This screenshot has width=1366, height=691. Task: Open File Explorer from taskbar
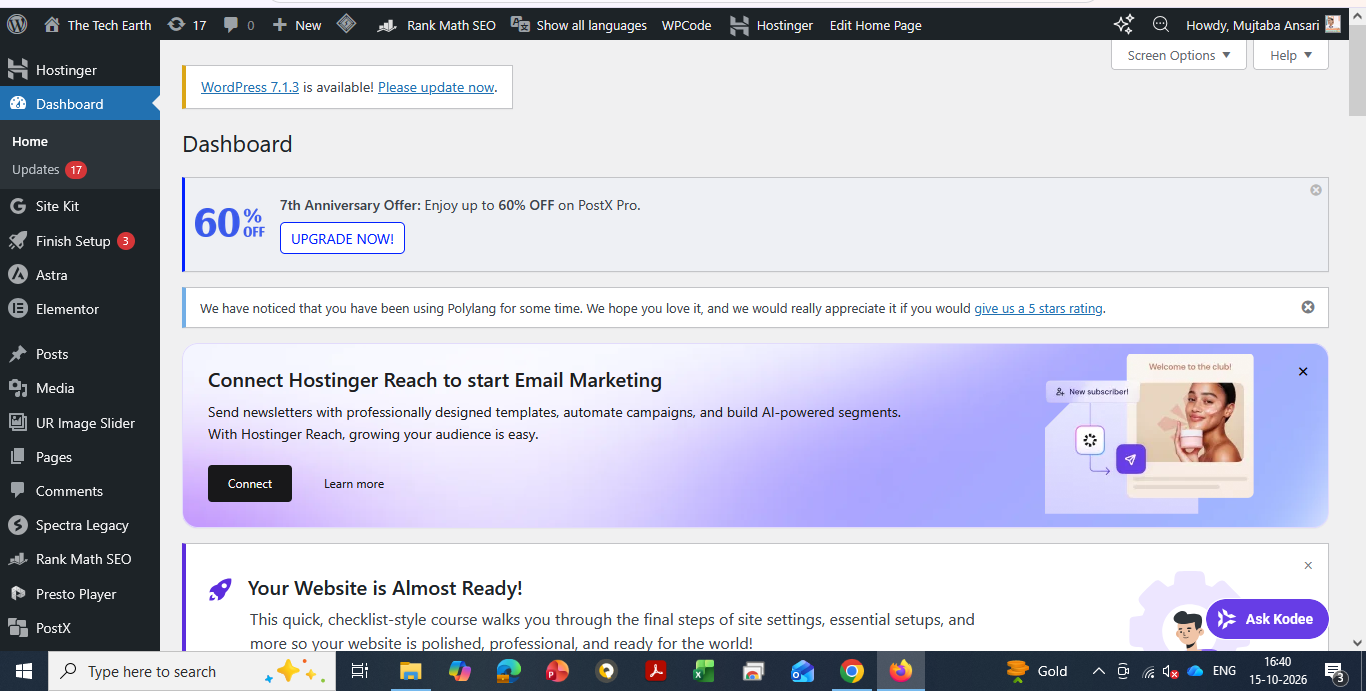point(411,671)
